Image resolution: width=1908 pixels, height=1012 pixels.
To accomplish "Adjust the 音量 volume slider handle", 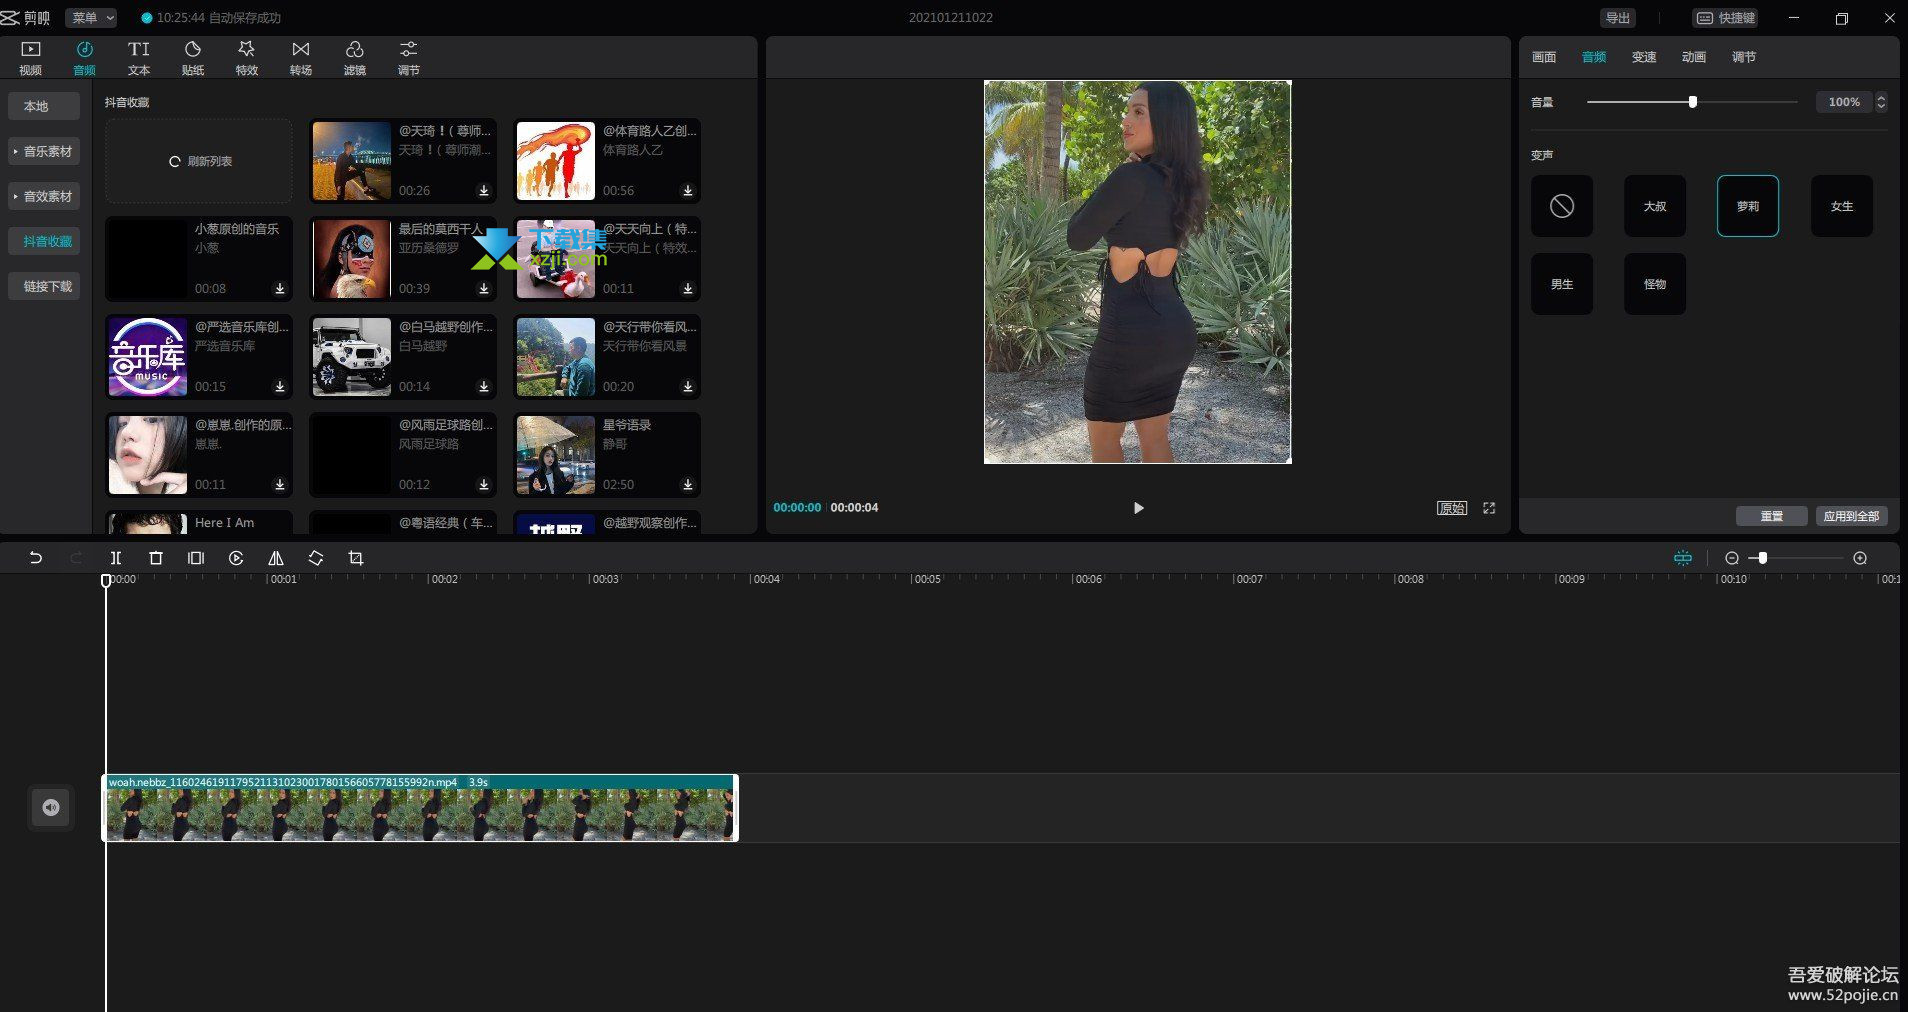I will click(x=1693, y=102).
